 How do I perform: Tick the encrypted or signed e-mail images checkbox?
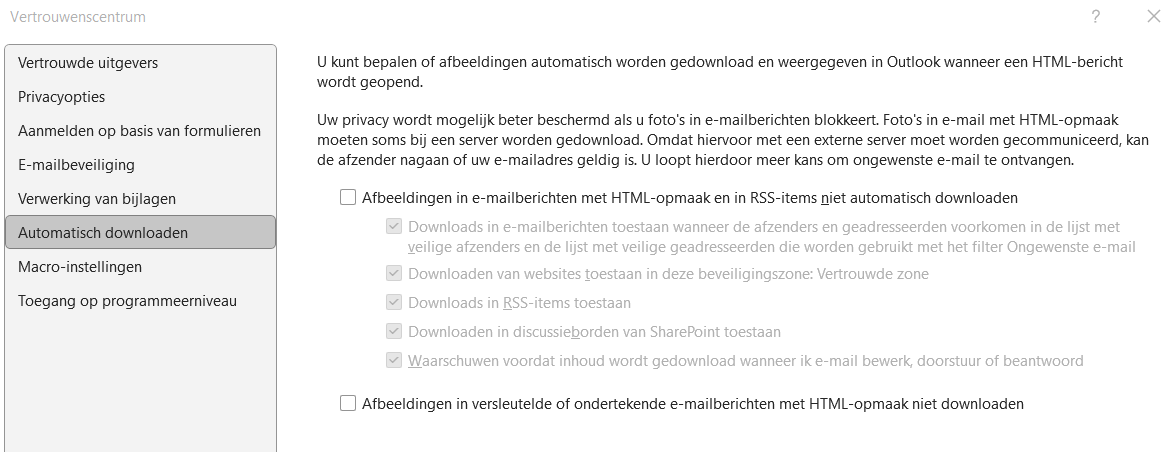point(348,404)
